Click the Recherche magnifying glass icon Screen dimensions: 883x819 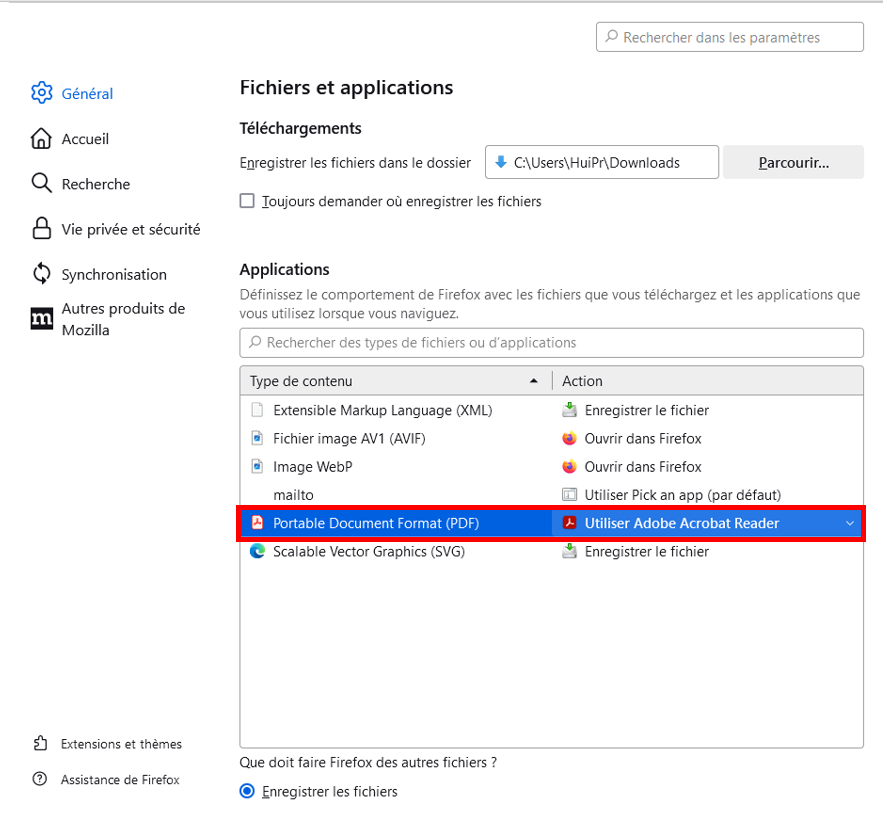click(x=41, y=184)
